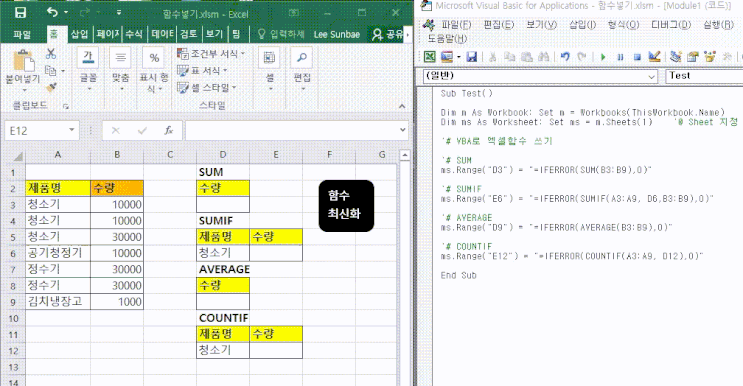Save the project in VBA editor

coord(471,57)
